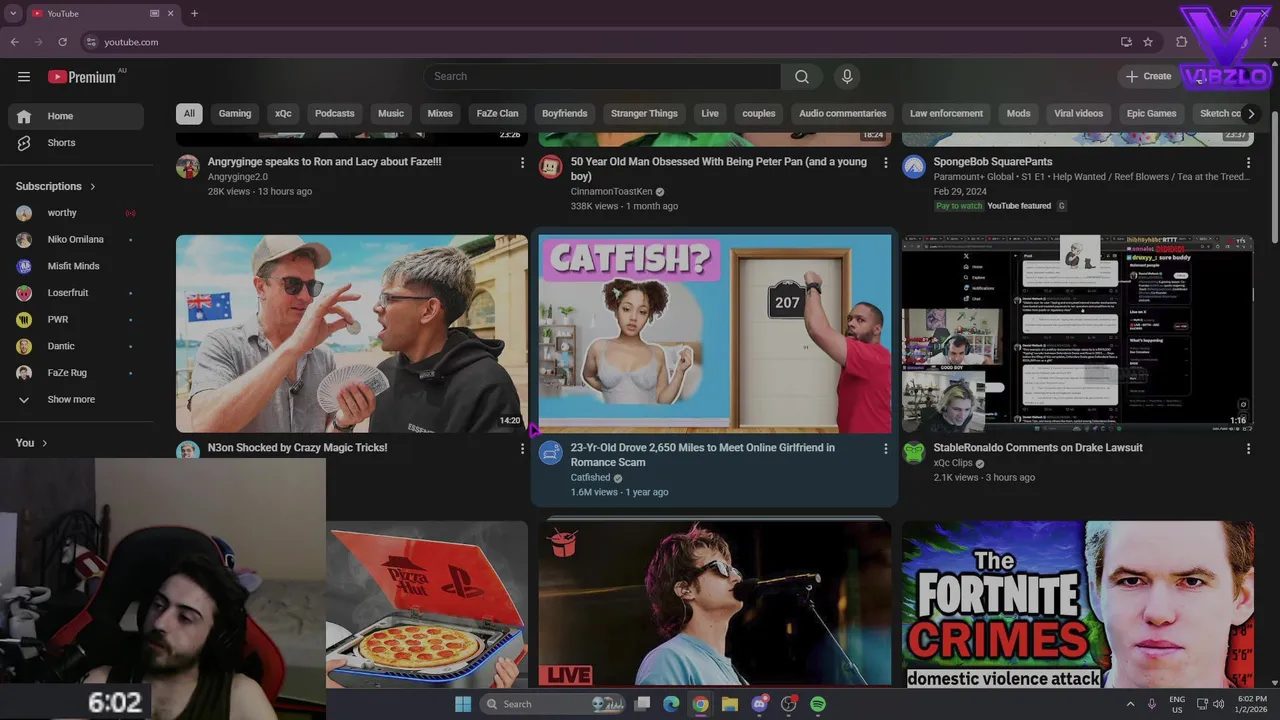Image resolution: width=1280 pixels, height=720 pixels.
Task: Play the CATFISH? video thumbnail
Action: point(715,333)
